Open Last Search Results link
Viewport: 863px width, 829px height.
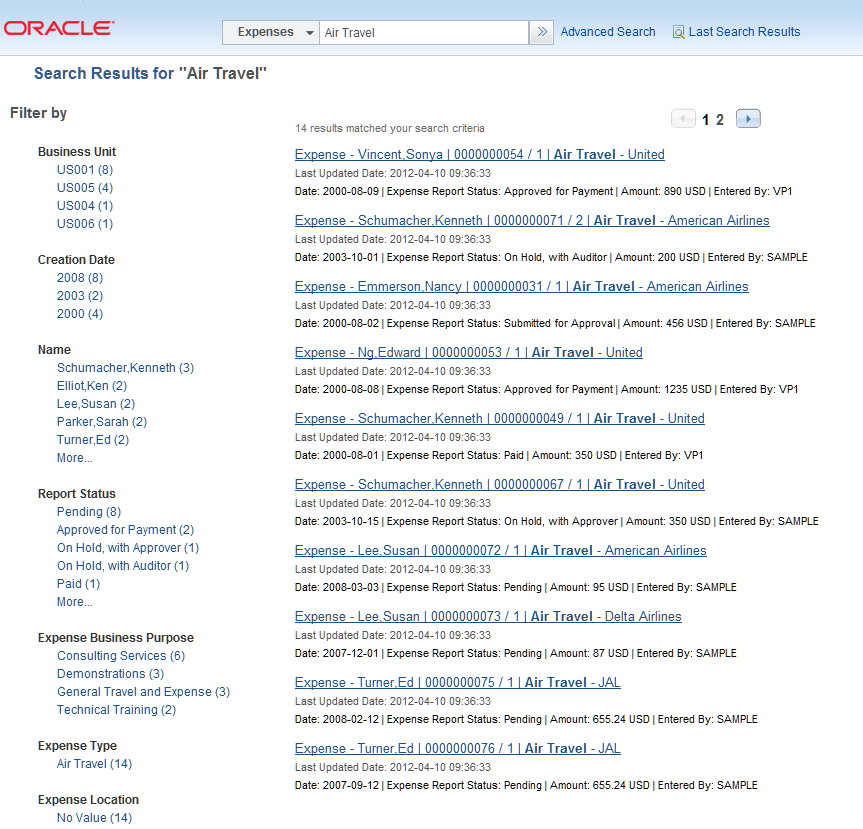744,32
